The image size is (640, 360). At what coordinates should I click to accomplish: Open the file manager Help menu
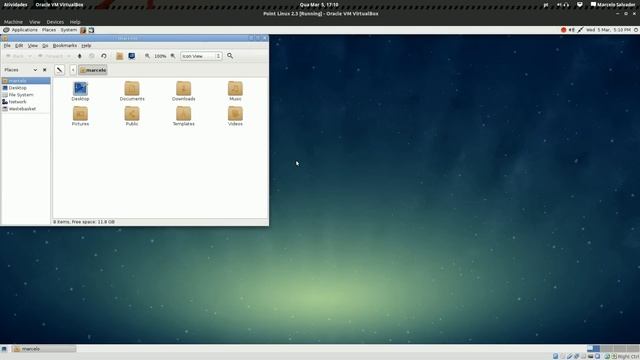click(86, 46)
